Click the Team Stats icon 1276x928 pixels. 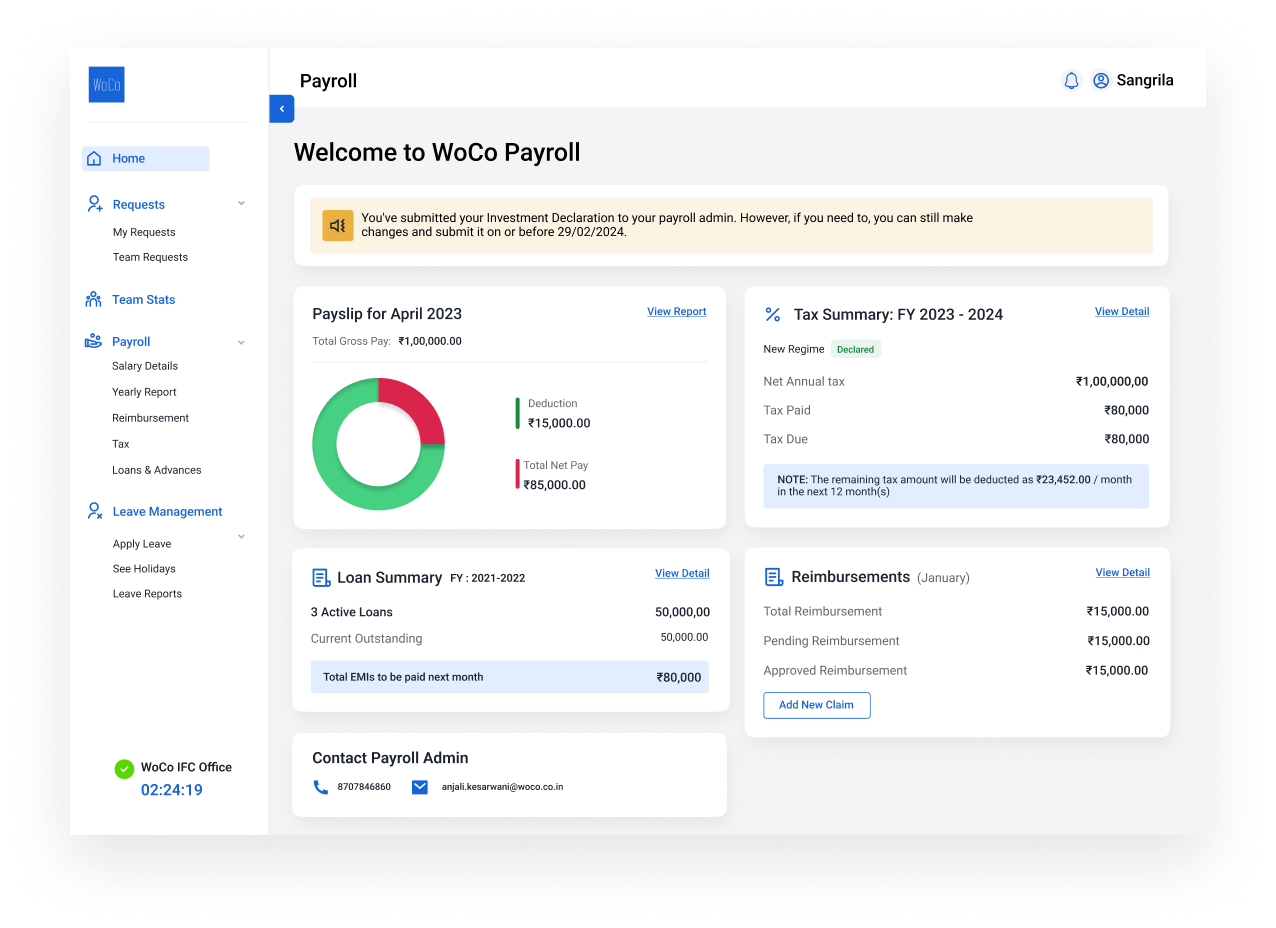tap(92, 299)
